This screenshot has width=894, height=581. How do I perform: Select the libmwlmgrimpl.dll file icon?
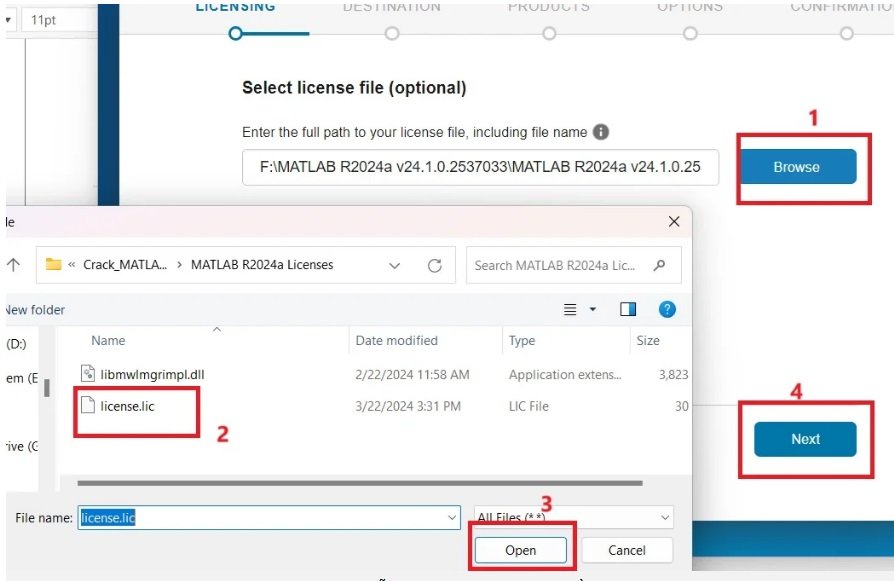[x=87, y=373]
